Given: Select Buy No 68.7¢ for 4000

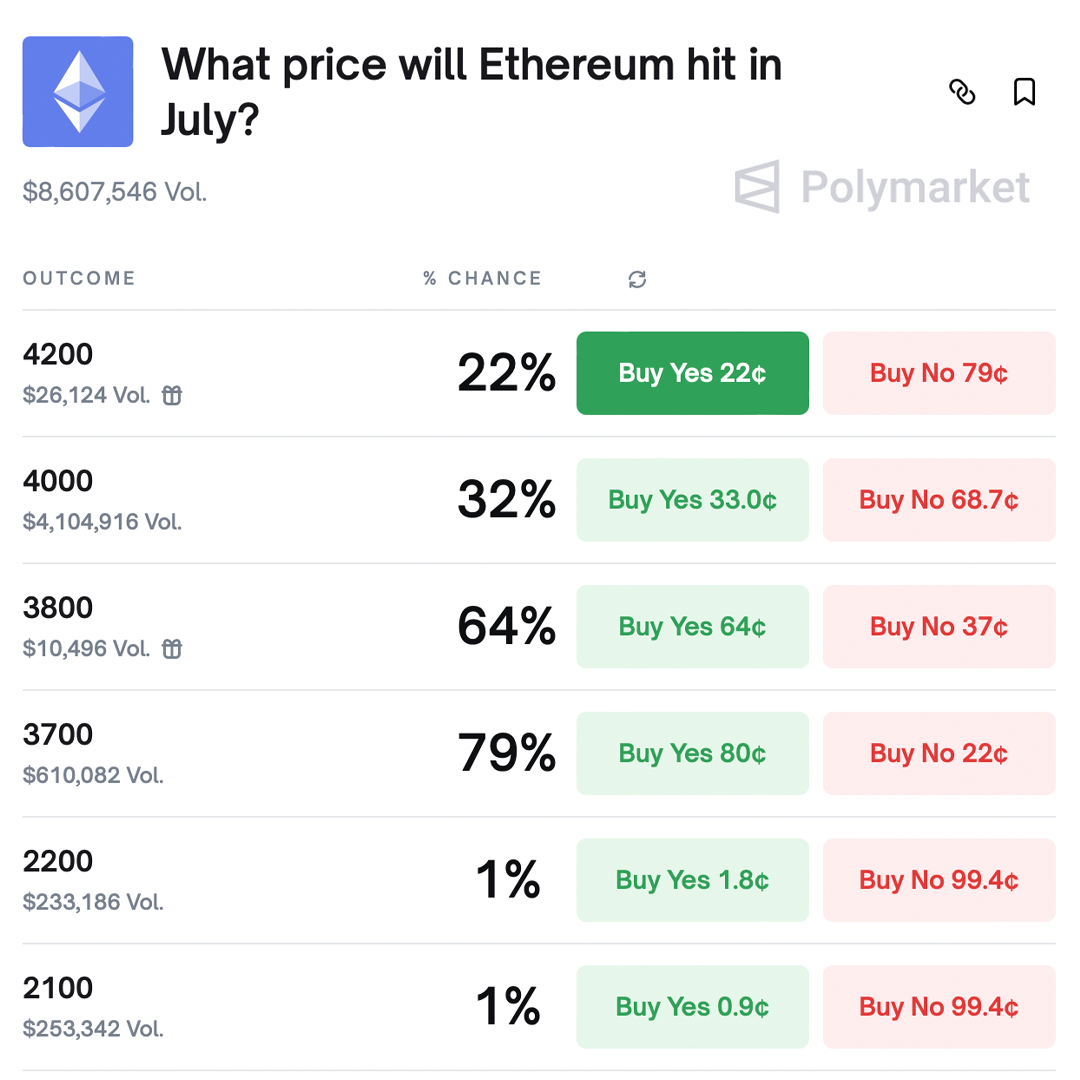Looking at the screenshot, I should pos(939,500).
